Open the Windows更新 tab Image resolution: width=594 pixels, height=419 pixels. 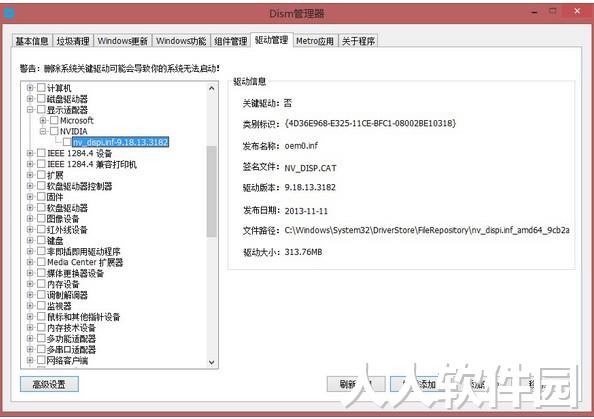[122, 41]
